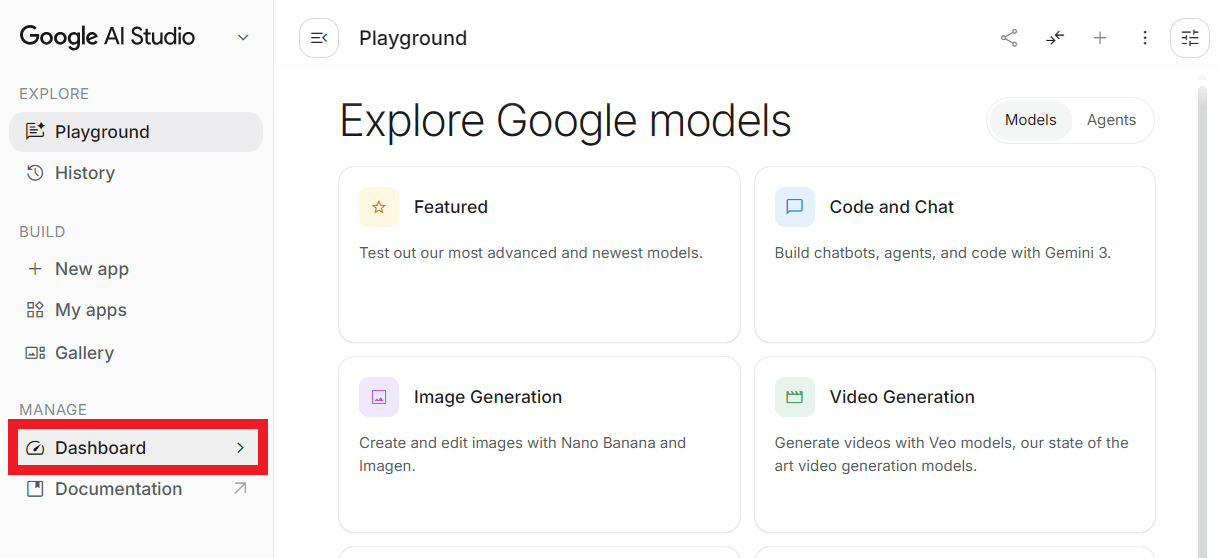The image size is (1220, 558).
Task: Click the Documentation book icon
Action: (x=35, y=489)
